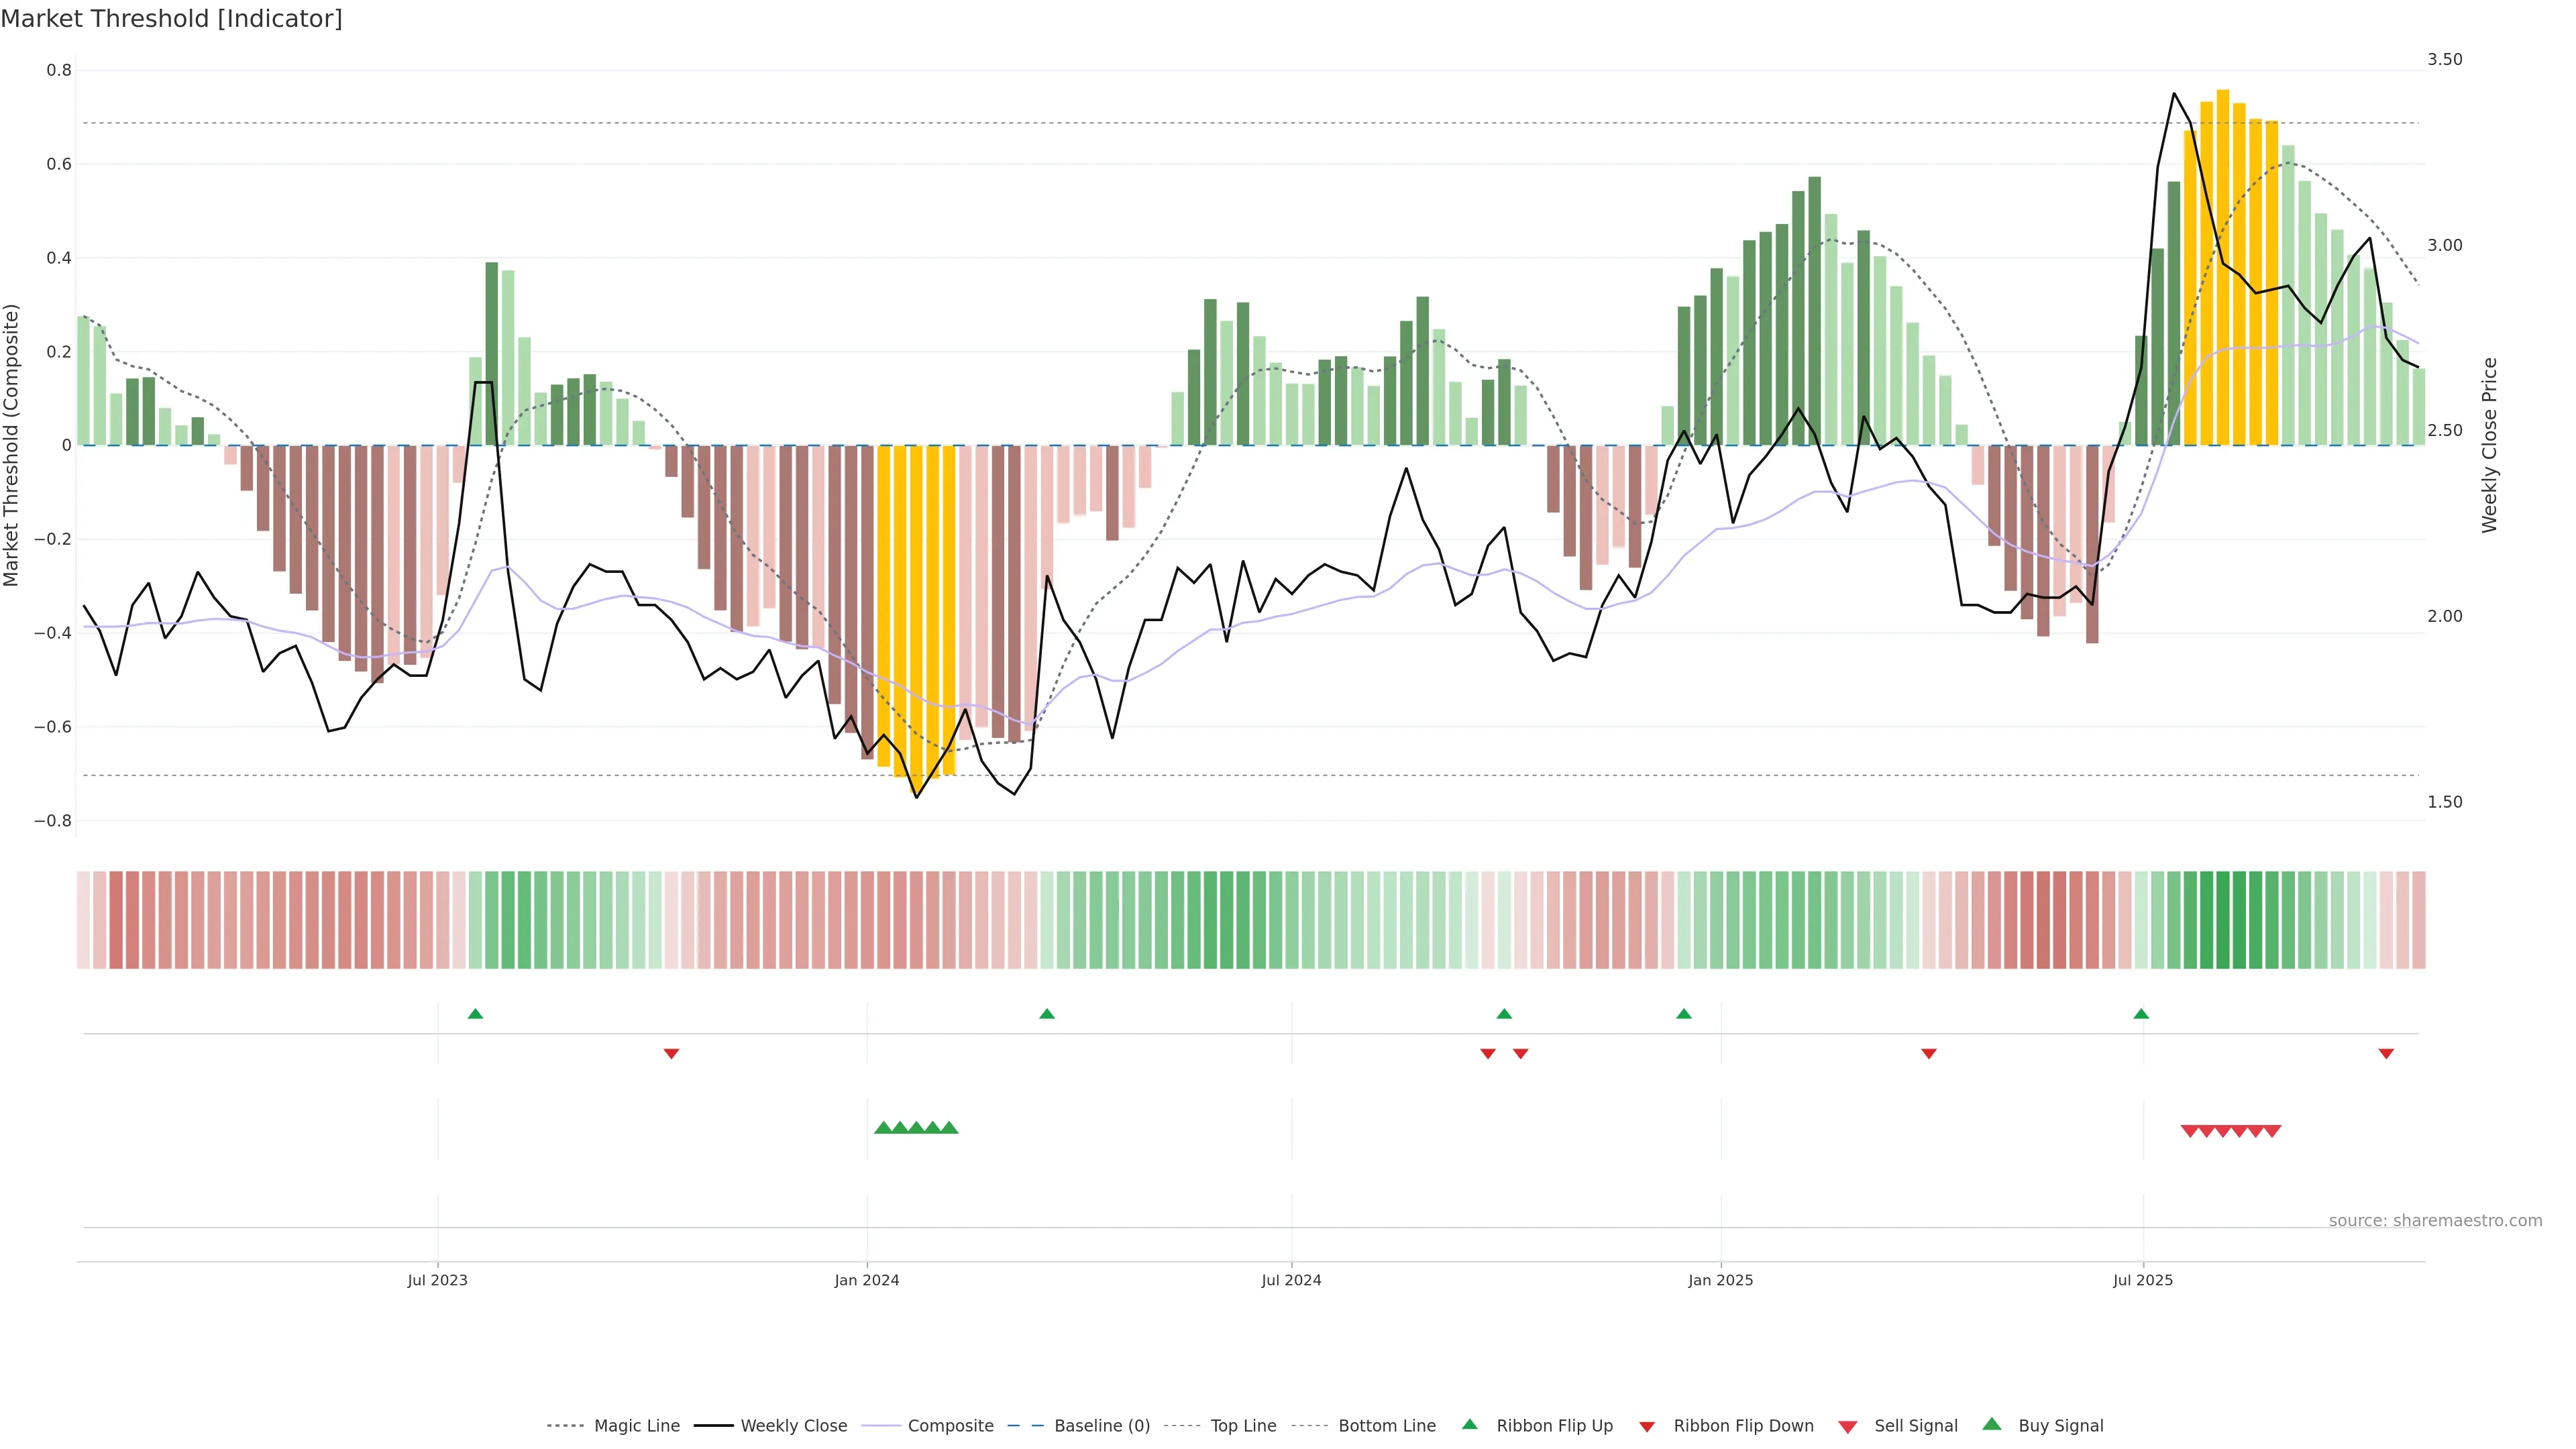Image resolution: width=2576 pixels, height=1449 pixels.
Task: Click the Weekly Close Price axis title
Action: tap(2490, 445)
